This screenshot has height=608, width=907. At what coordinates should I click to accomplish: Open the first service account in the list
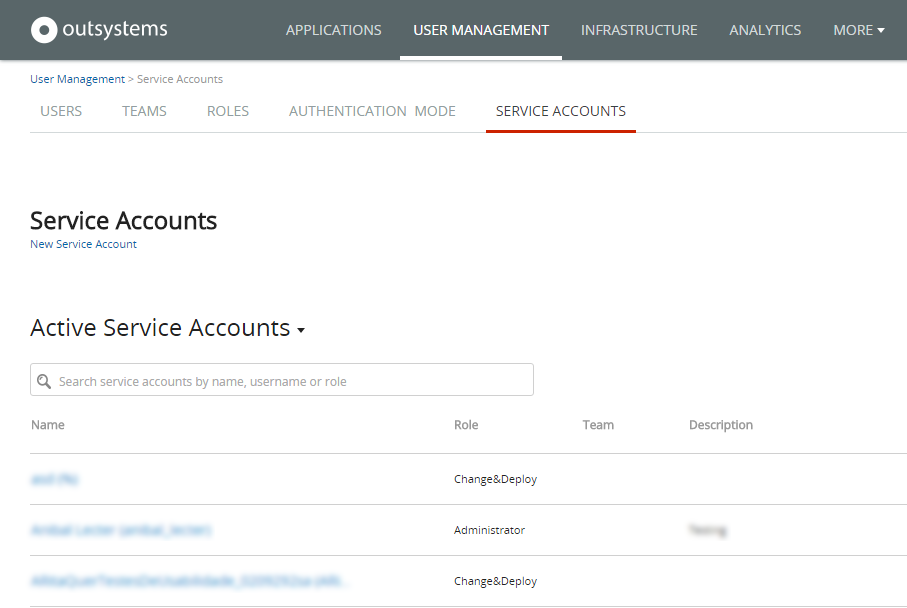[x=54, y=479]
